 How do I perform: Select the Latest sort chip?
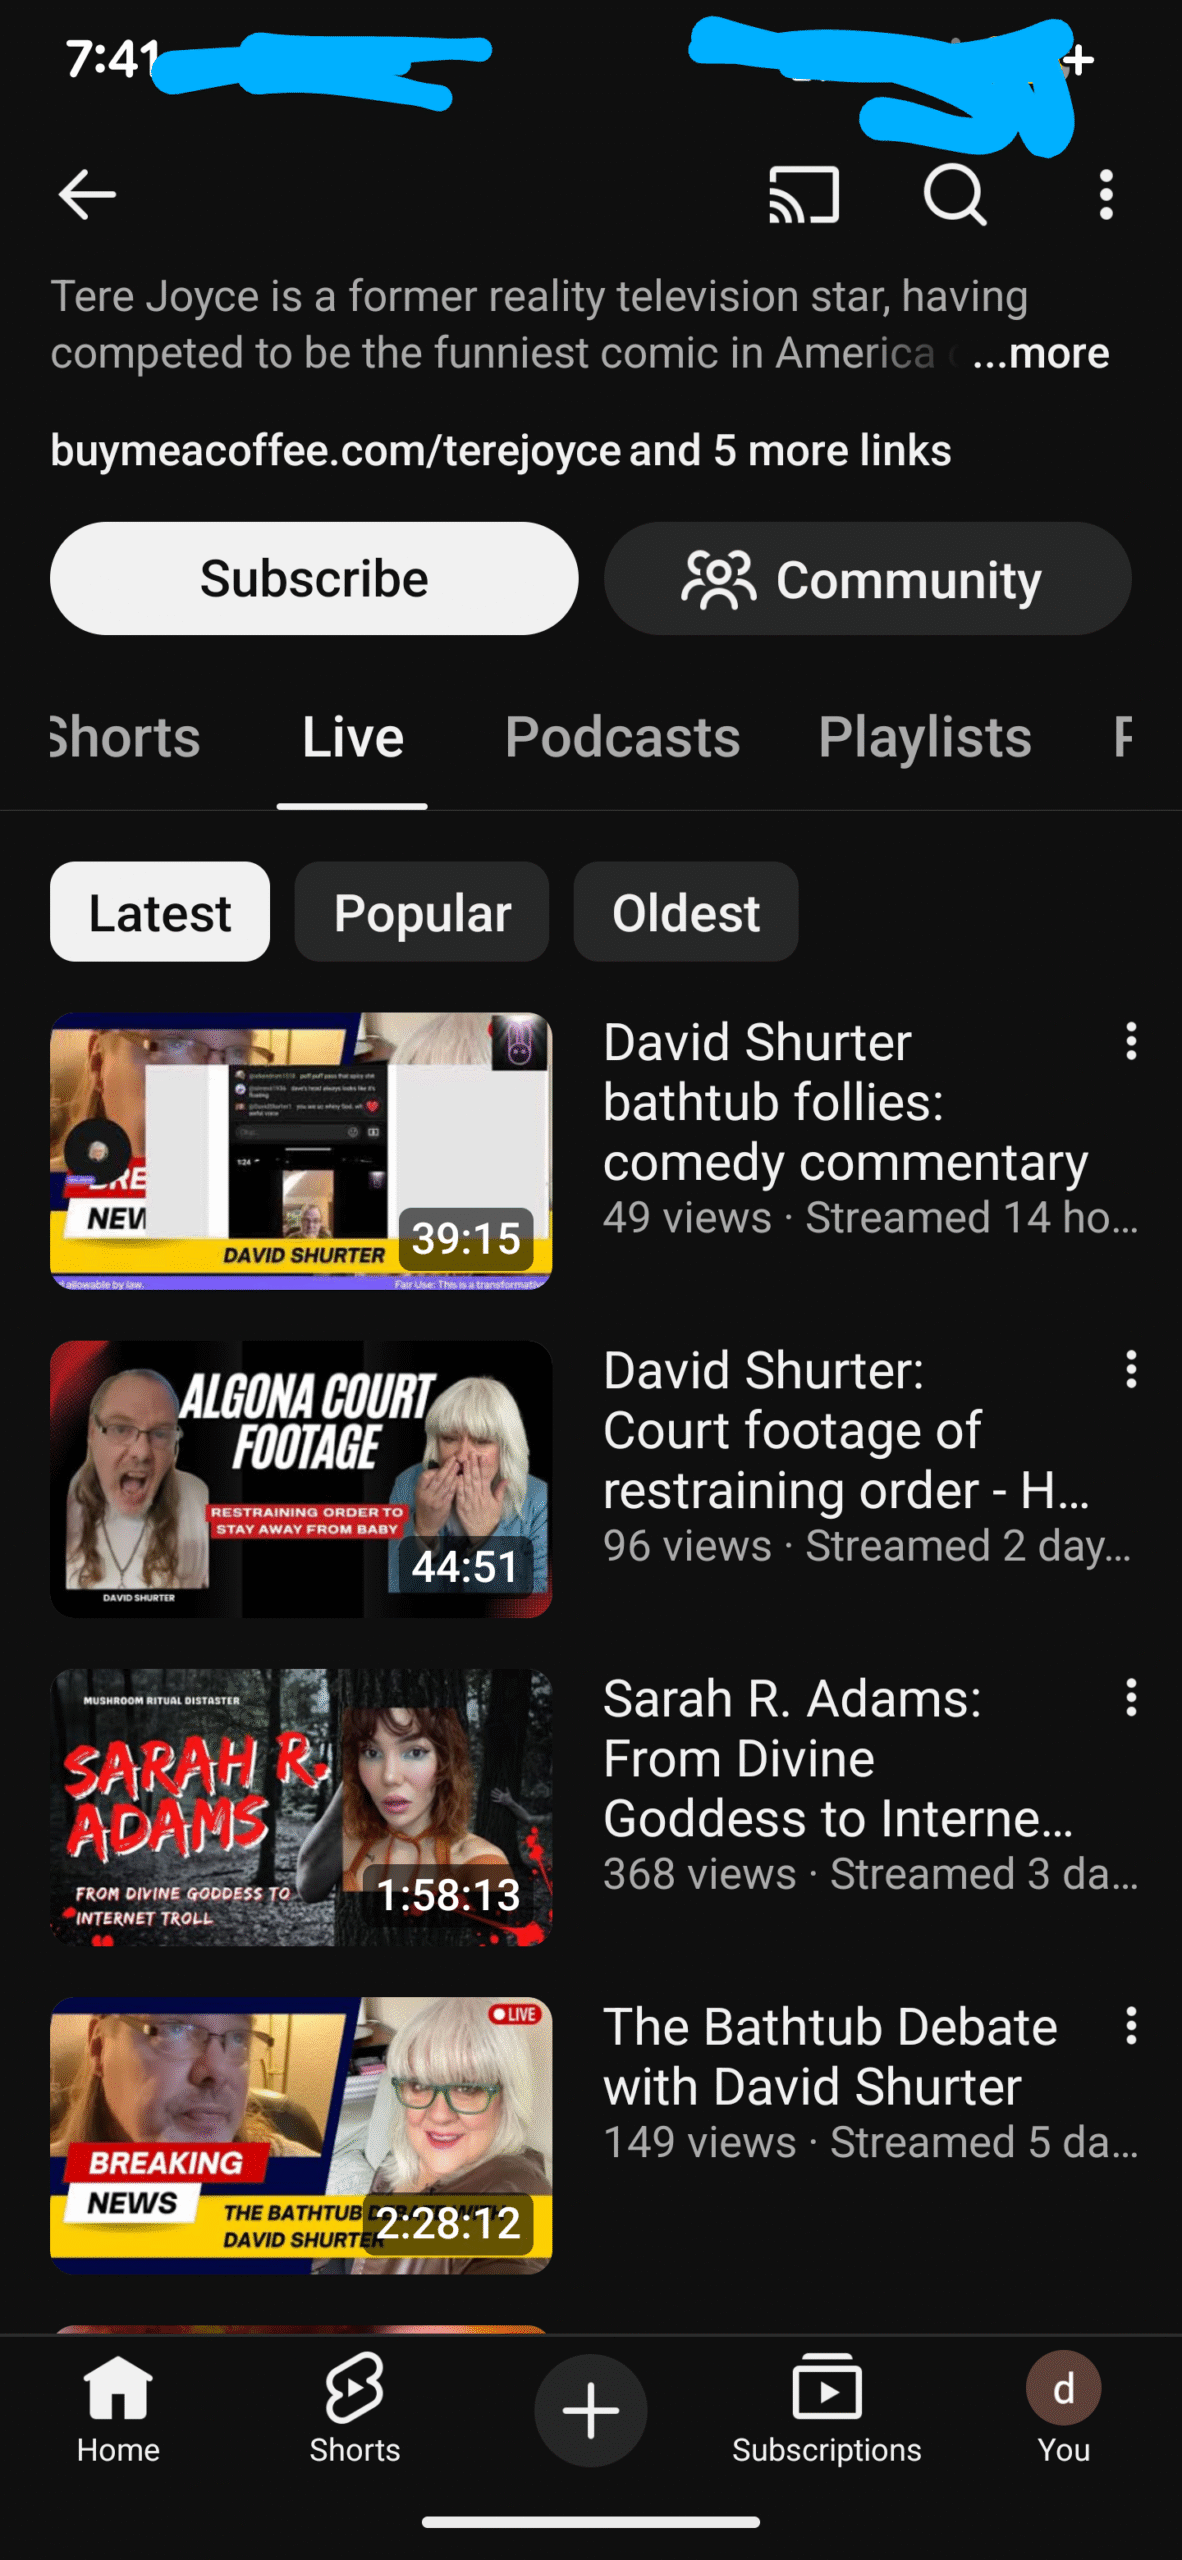point(160,912)
